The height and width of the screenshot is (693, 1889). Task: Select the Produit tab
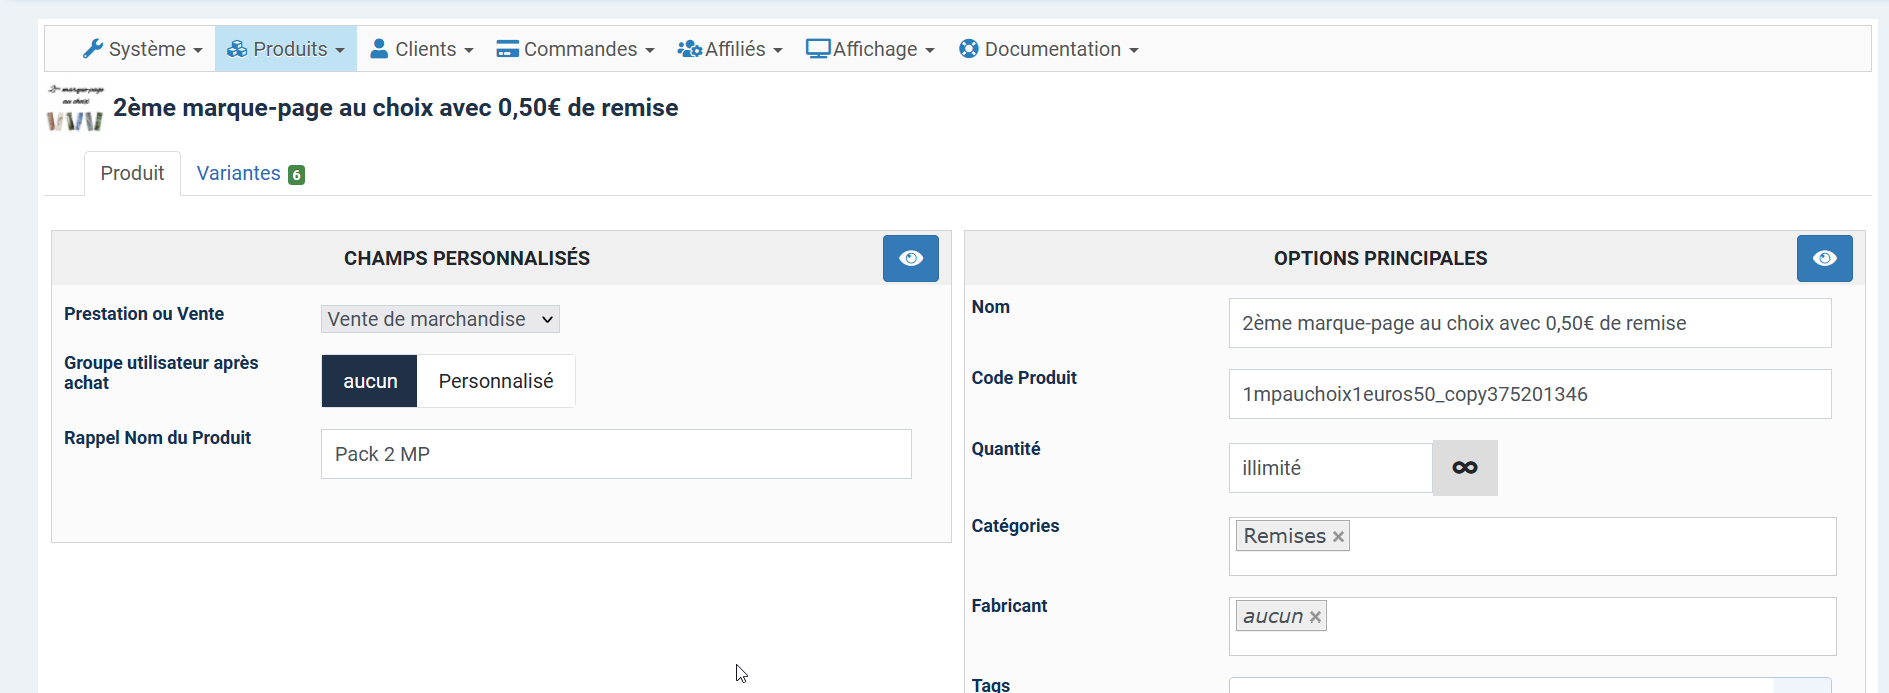point(132,174)
